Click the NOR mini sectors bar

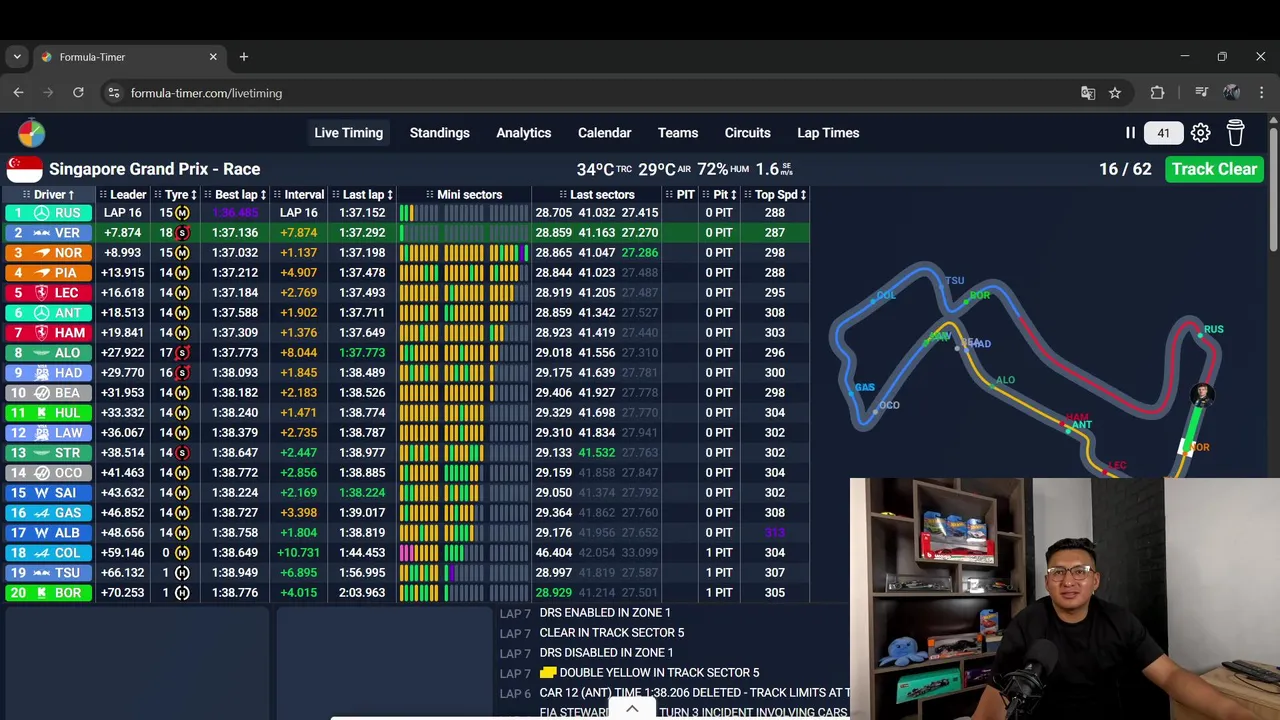pyautogui.click(x=464, y=253)
